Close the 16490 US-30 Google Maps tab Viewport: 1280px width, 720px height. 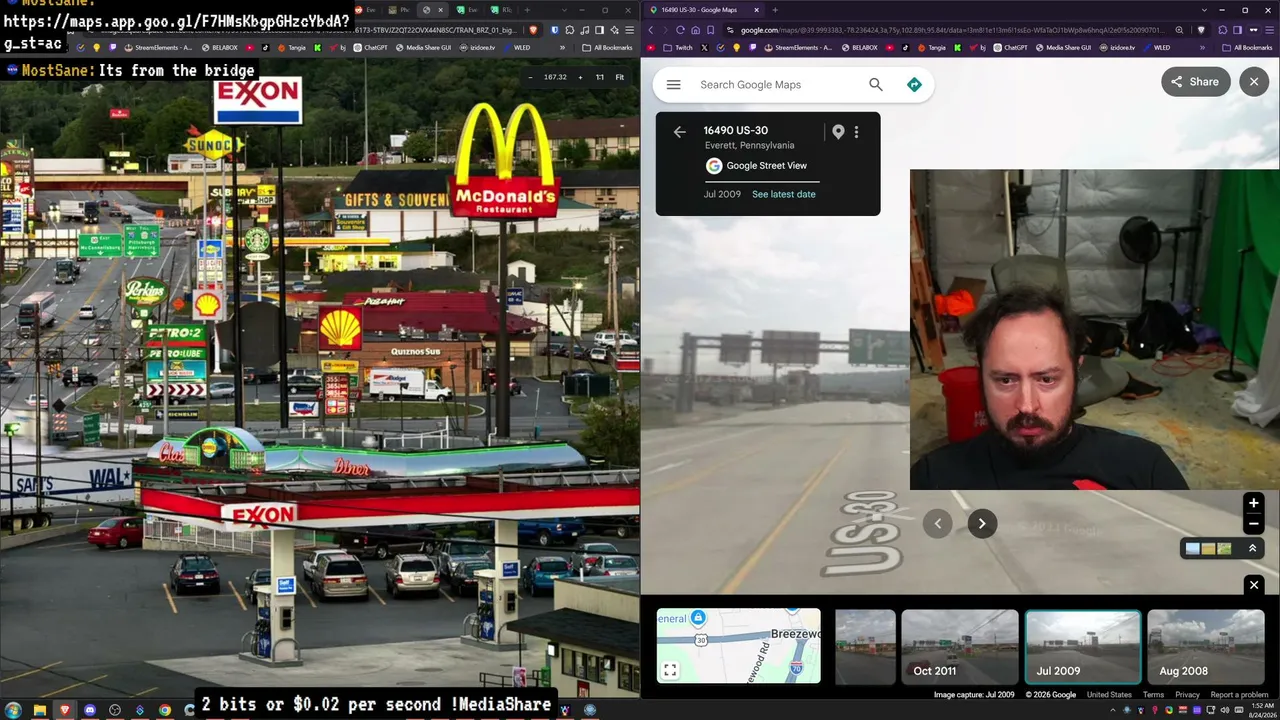[756, 10]
